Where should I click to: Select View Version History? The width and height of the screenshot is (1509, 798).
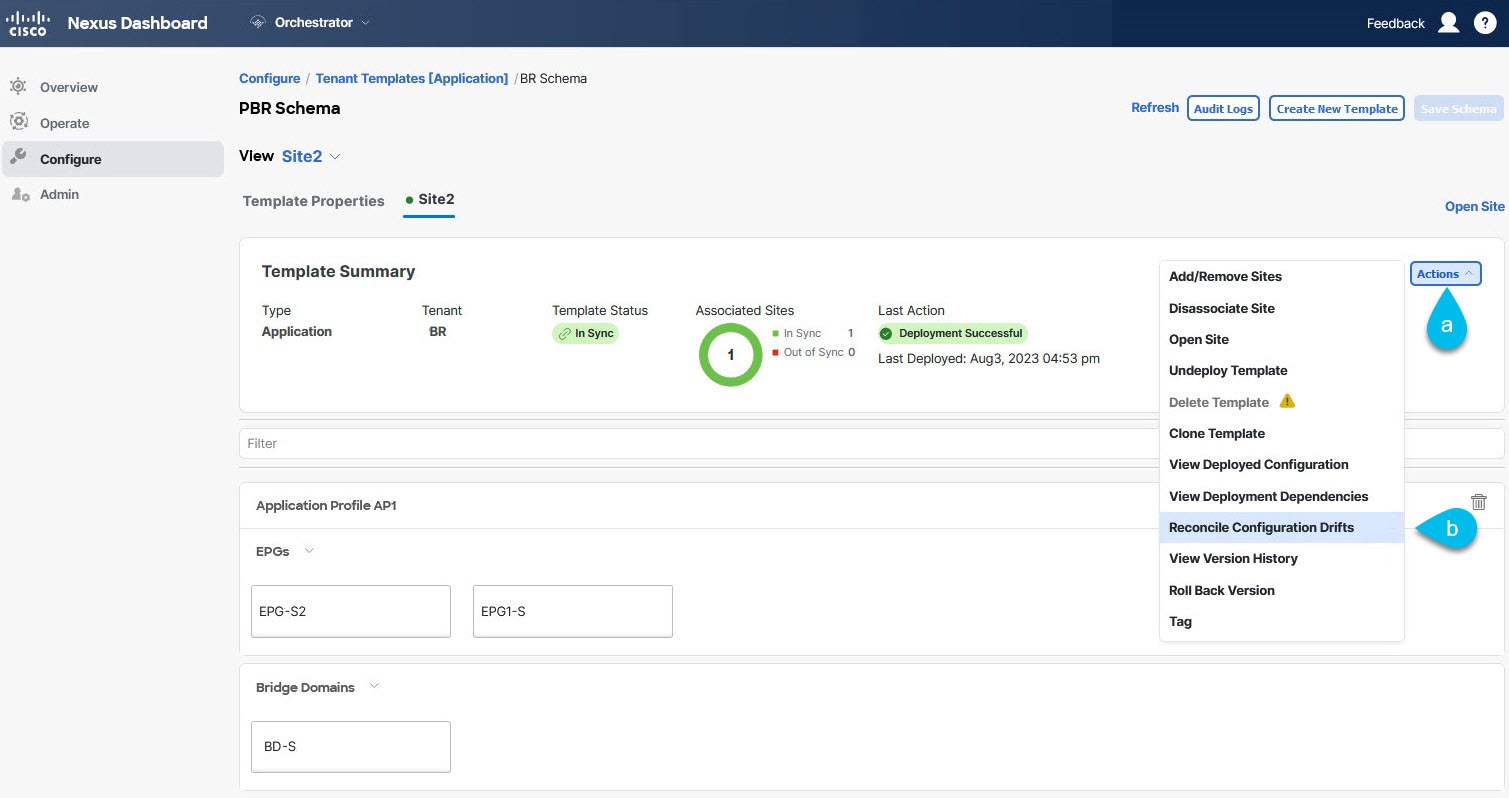(1281, 558)
